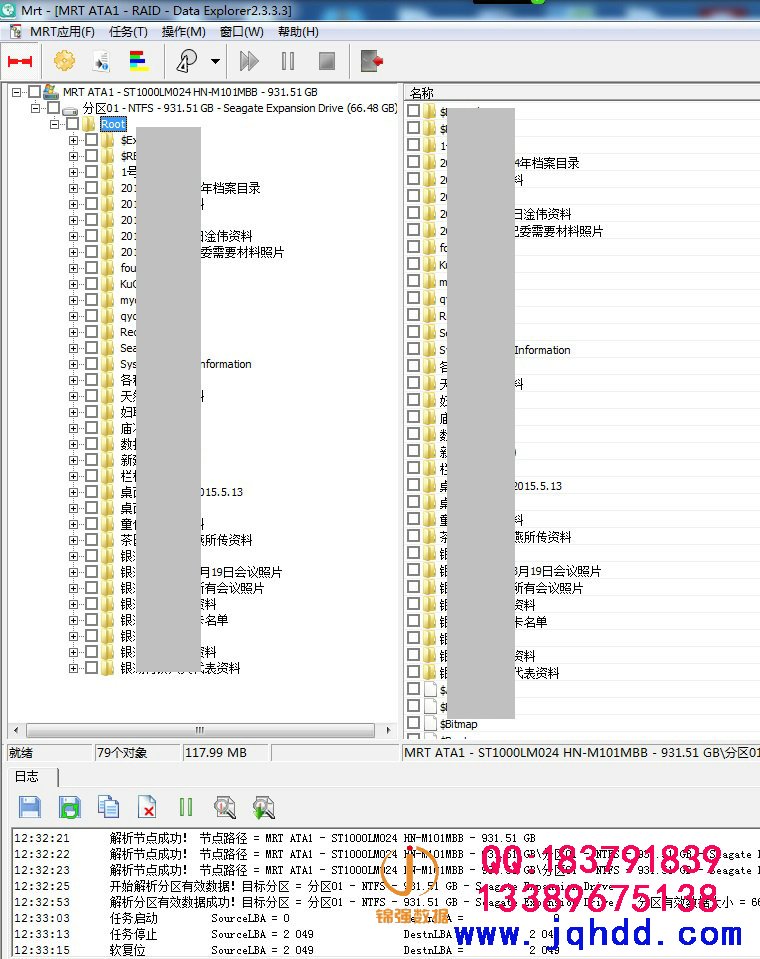Image resolution: width=760 pixels, height=959 pixels.
Task: Select the Root folder in tree
Action: pyautogui.click(x=113, y=124)
